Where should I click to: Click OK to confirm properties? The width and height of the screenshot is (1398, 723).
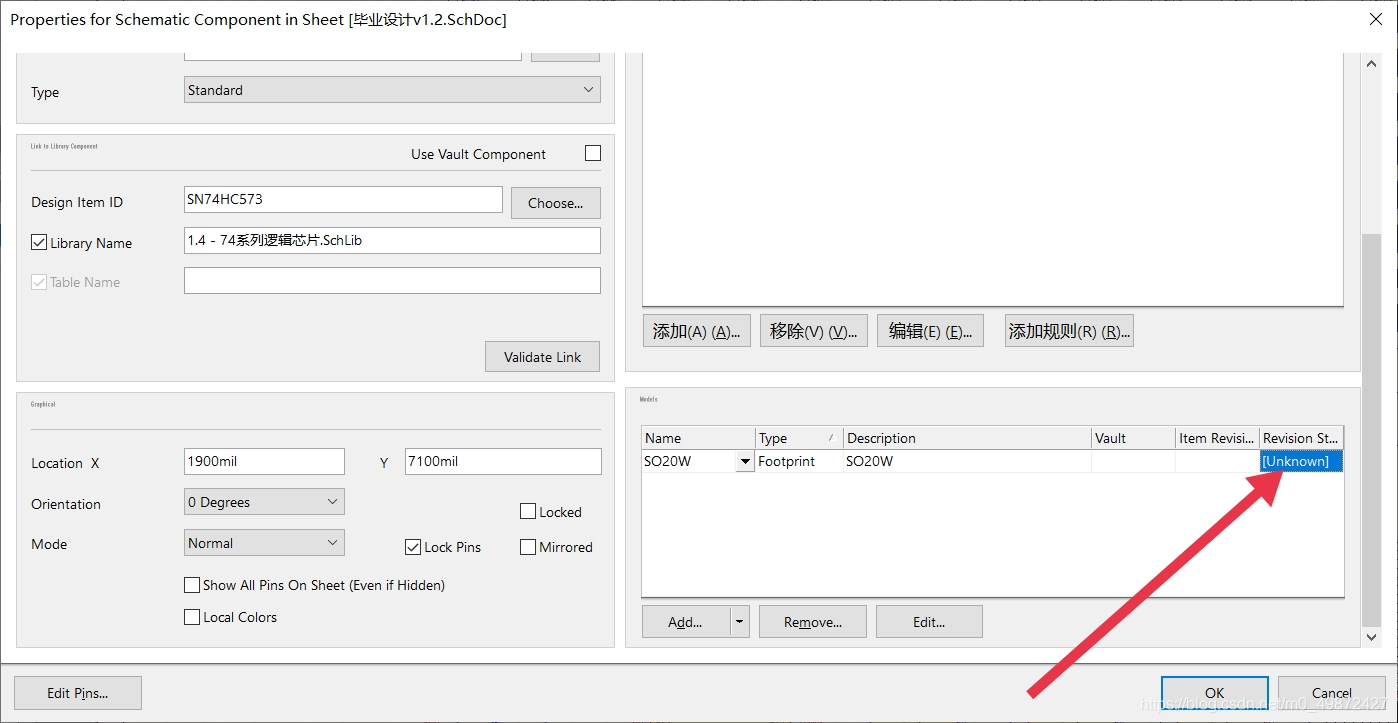tap(1215, 692)
